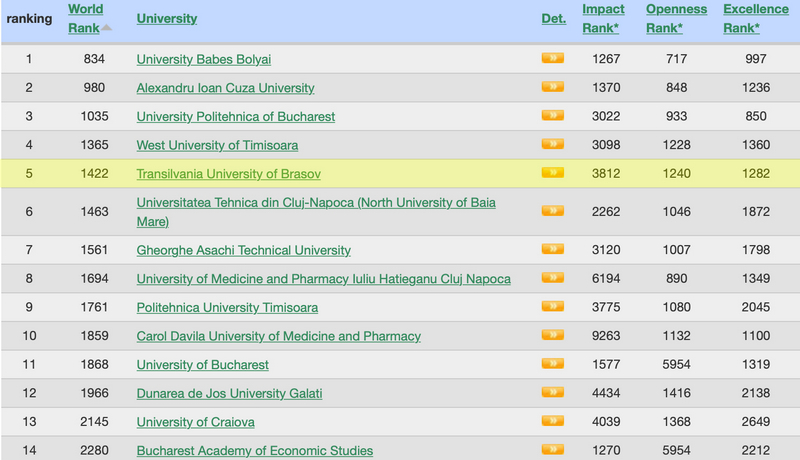Screen dimensions: 800x460
Task: Open details icon for University Politehnica of Bucharest
Action: pyautogui.click(x=552, y=116)
